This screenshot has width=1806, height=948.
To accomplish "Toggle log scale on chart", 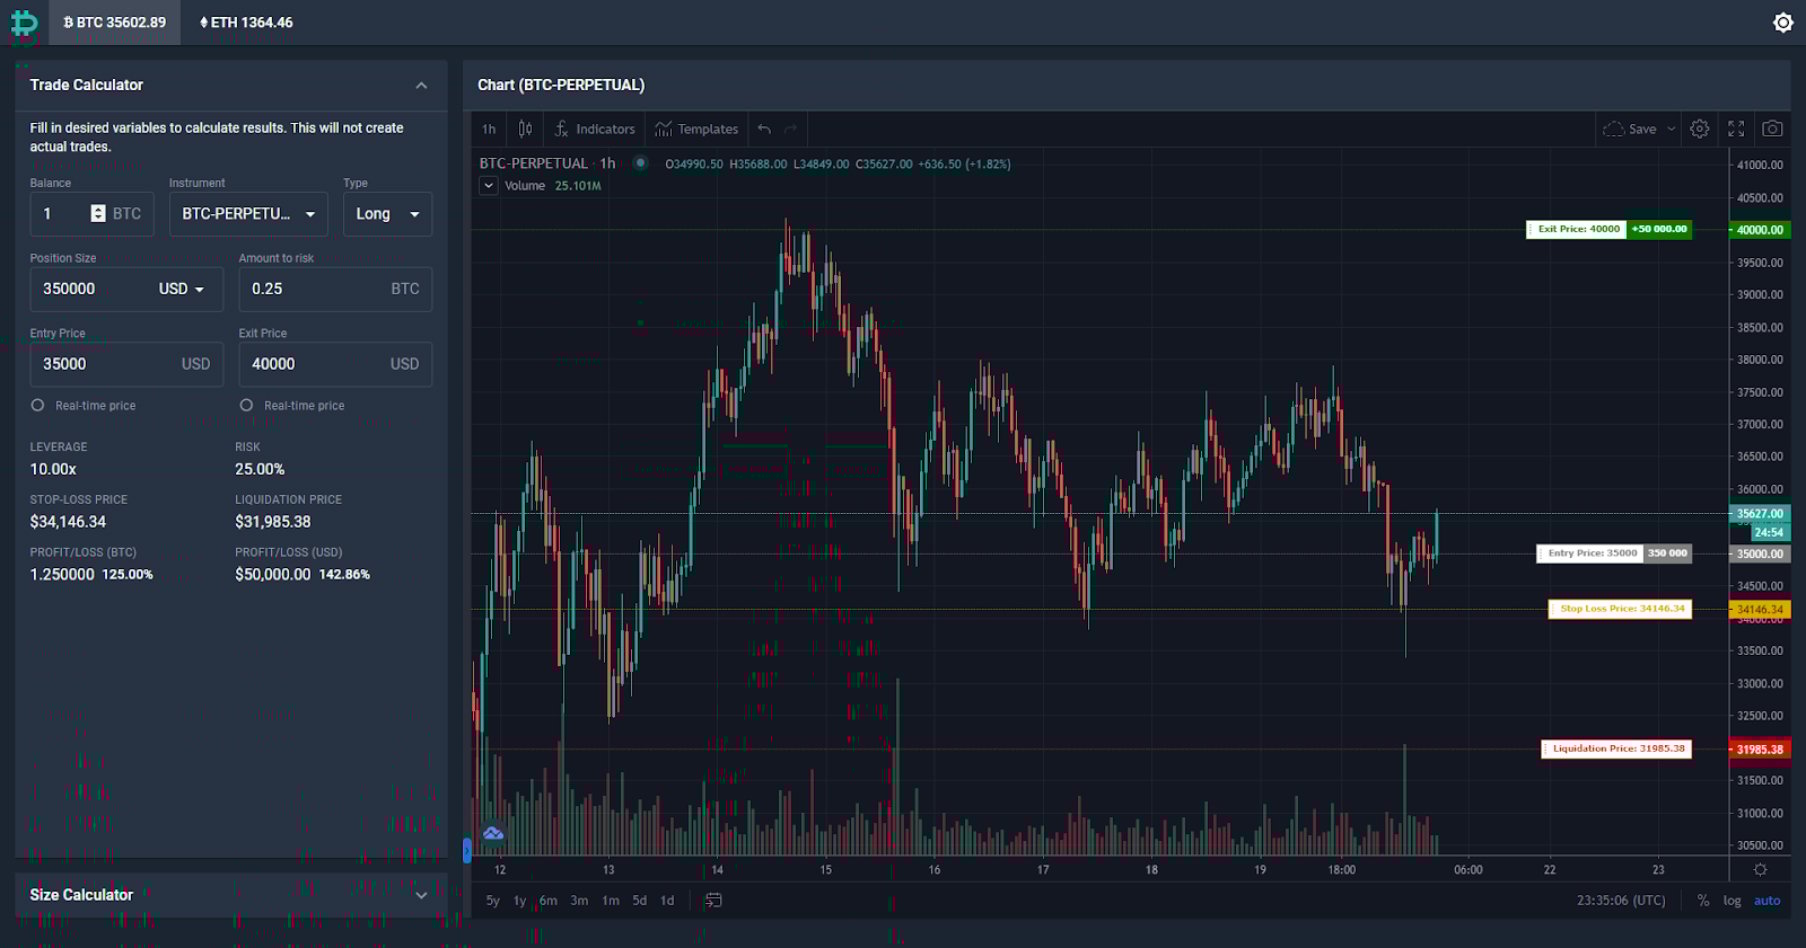I will (1732, 901).
